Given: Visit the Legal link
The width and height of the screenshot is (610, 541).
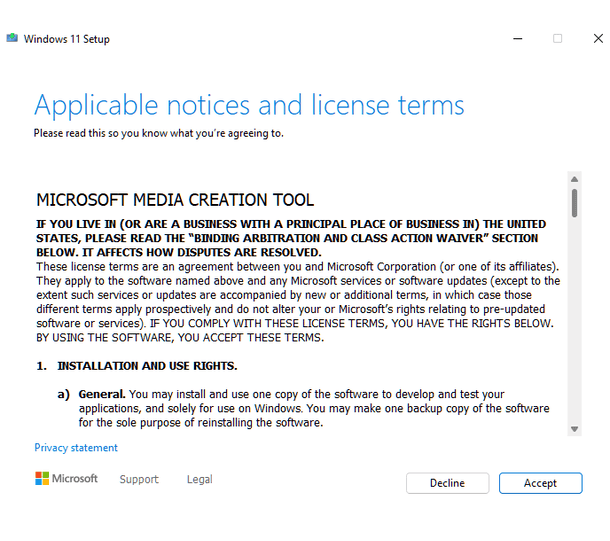Looking at the screenshot, I should point(199,479).
